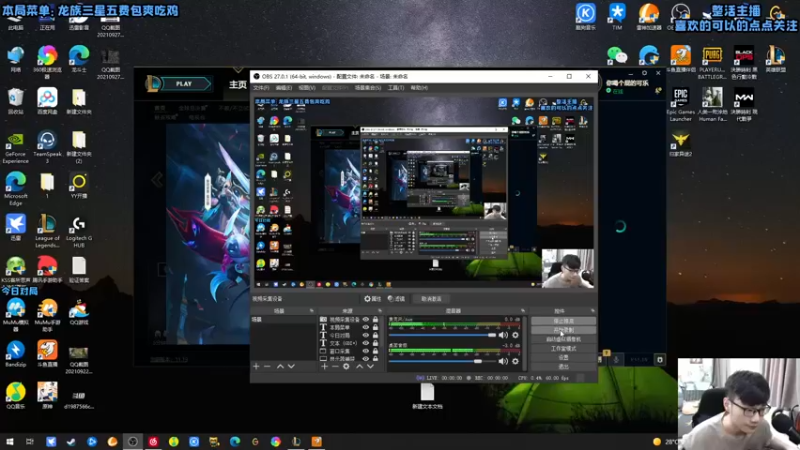Screen dimensions: 800x450
Task: Click the 启动虚拟摄像机 virtual camera button
Action: click(563, 339)
